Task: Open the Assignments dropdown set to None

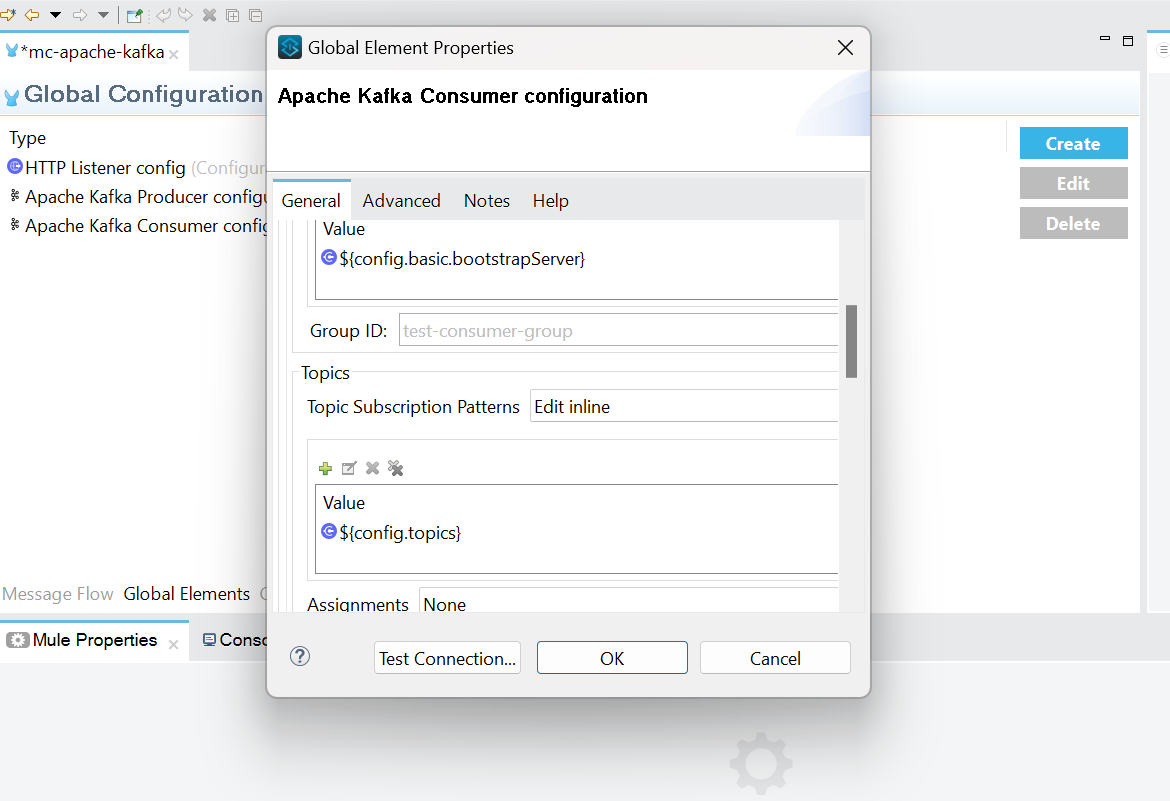Action: click(x=628, y=604)
